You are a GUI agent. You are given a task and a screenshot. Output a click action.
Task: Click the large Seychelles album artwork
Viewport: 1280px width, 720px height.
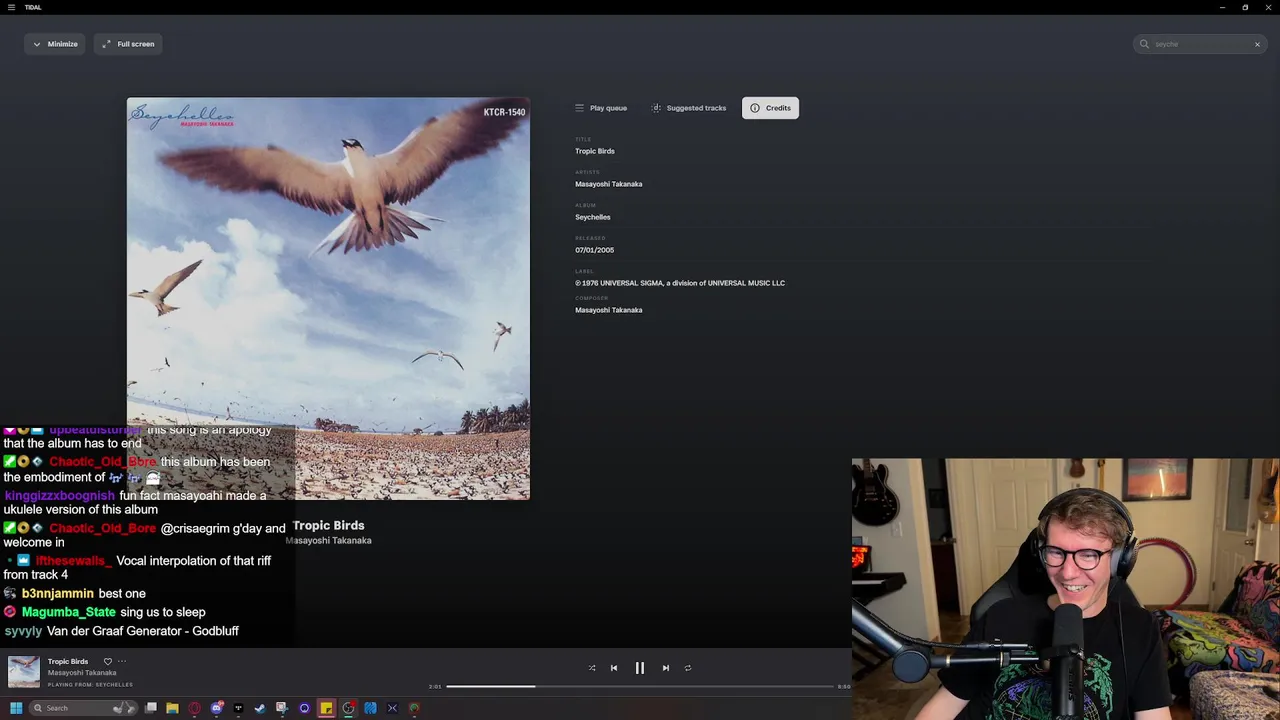[328, 298]
